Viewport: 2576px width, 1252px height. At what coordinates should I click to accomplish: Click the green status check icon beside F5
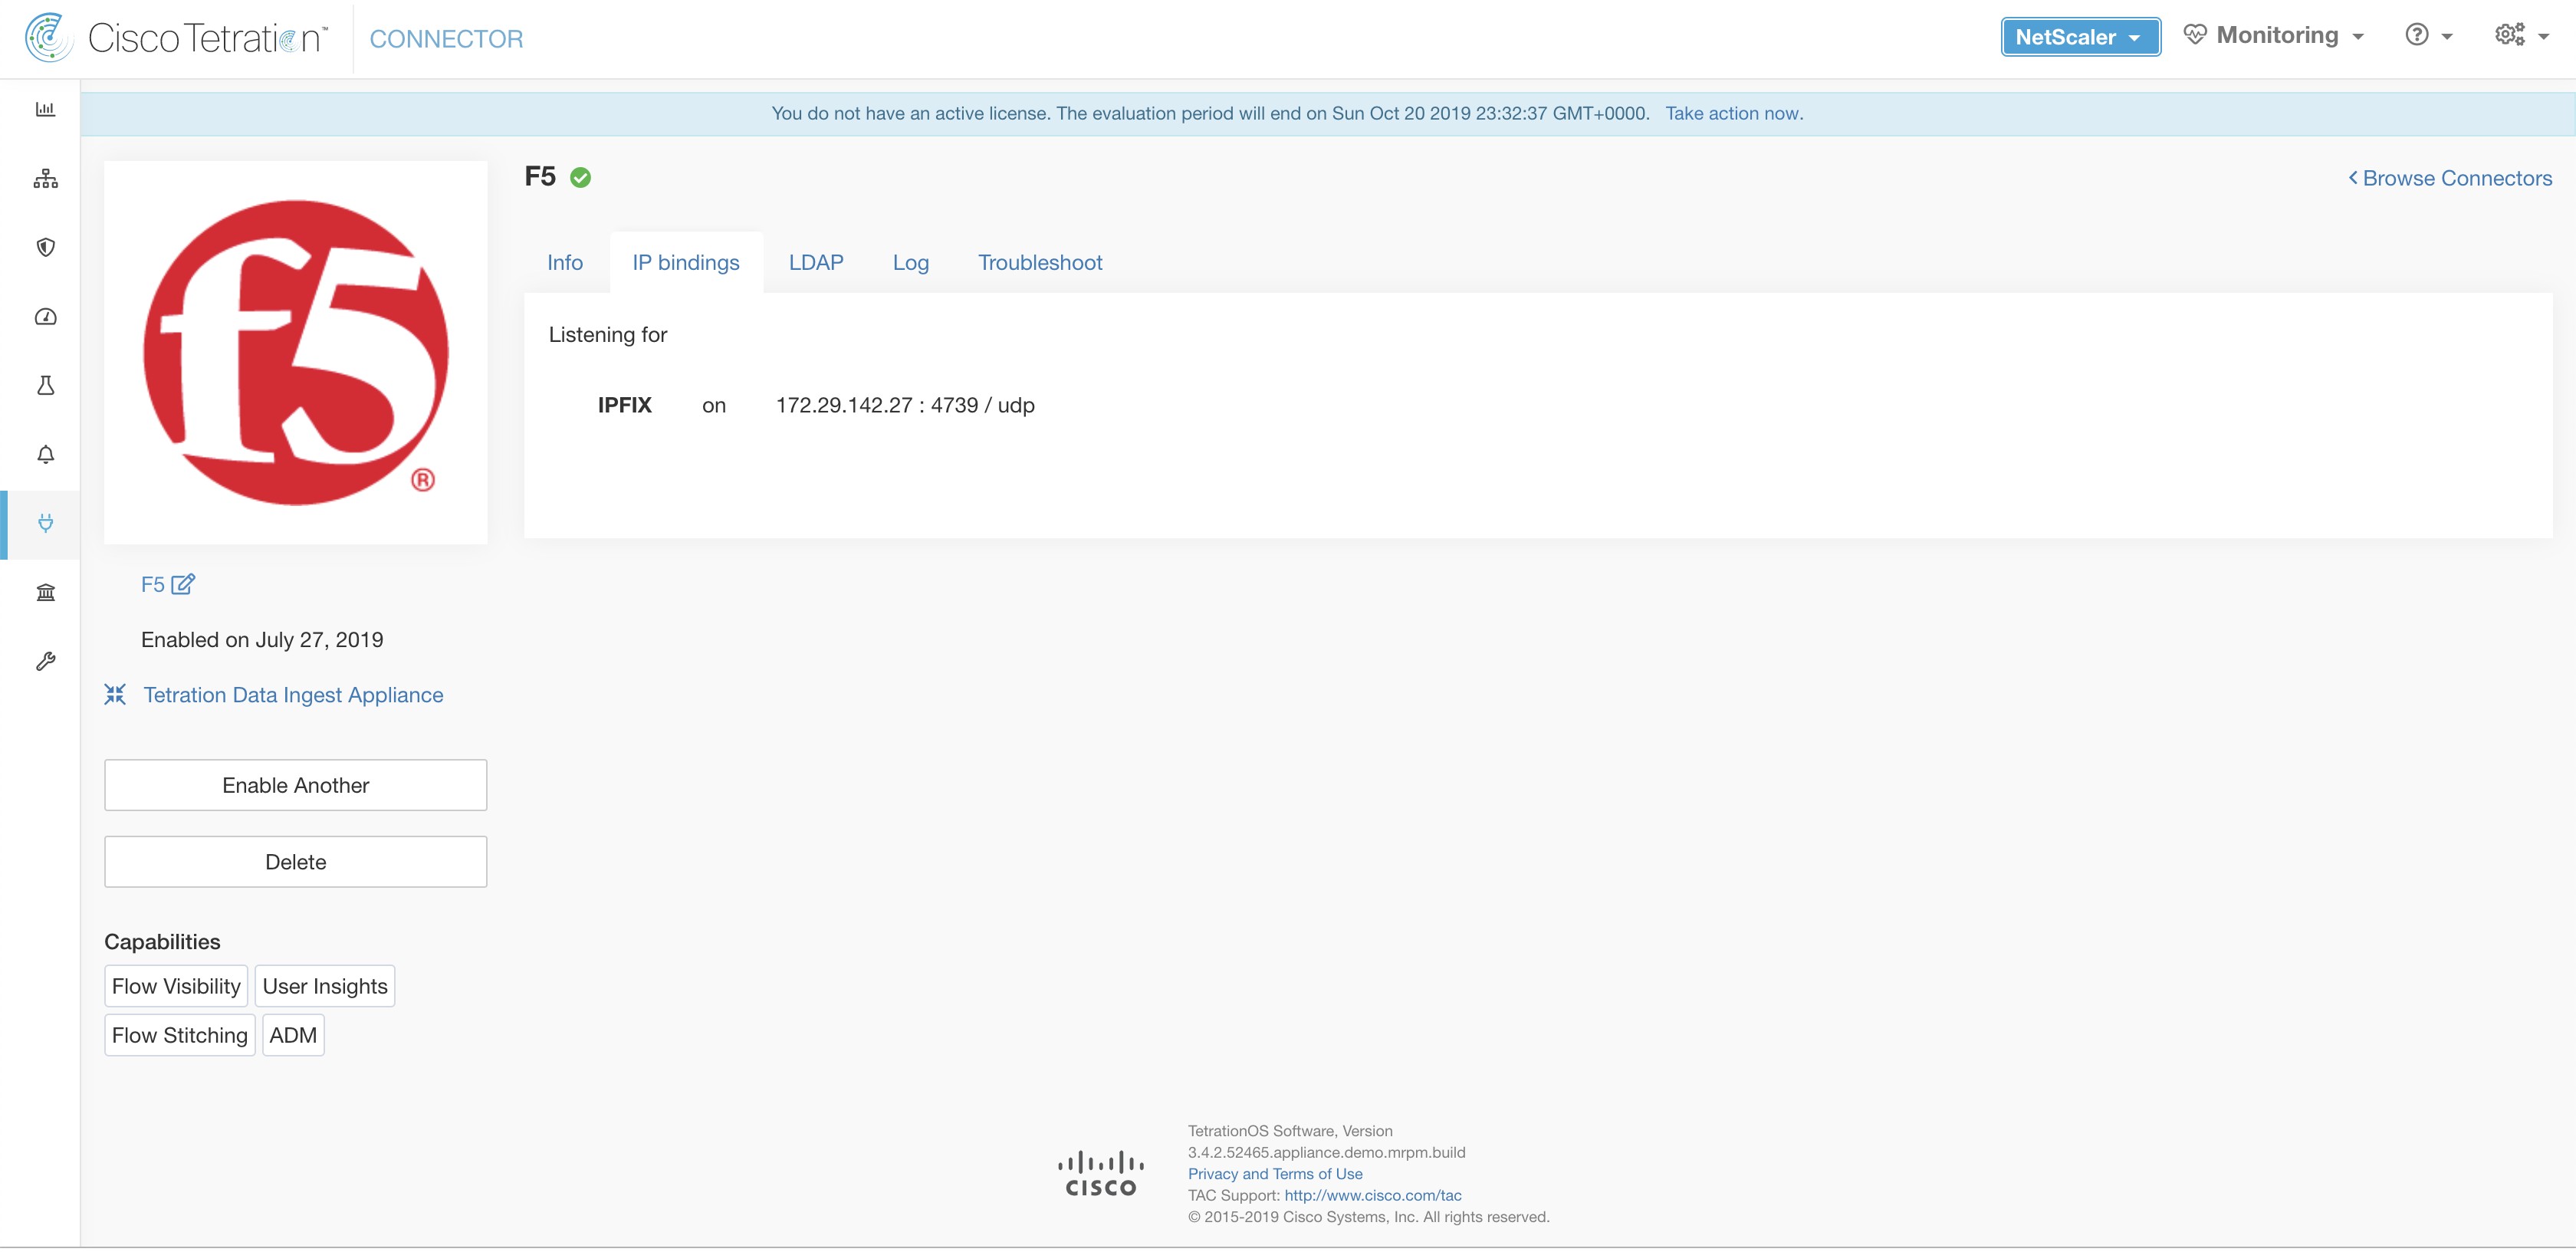(x=580, y=178)
